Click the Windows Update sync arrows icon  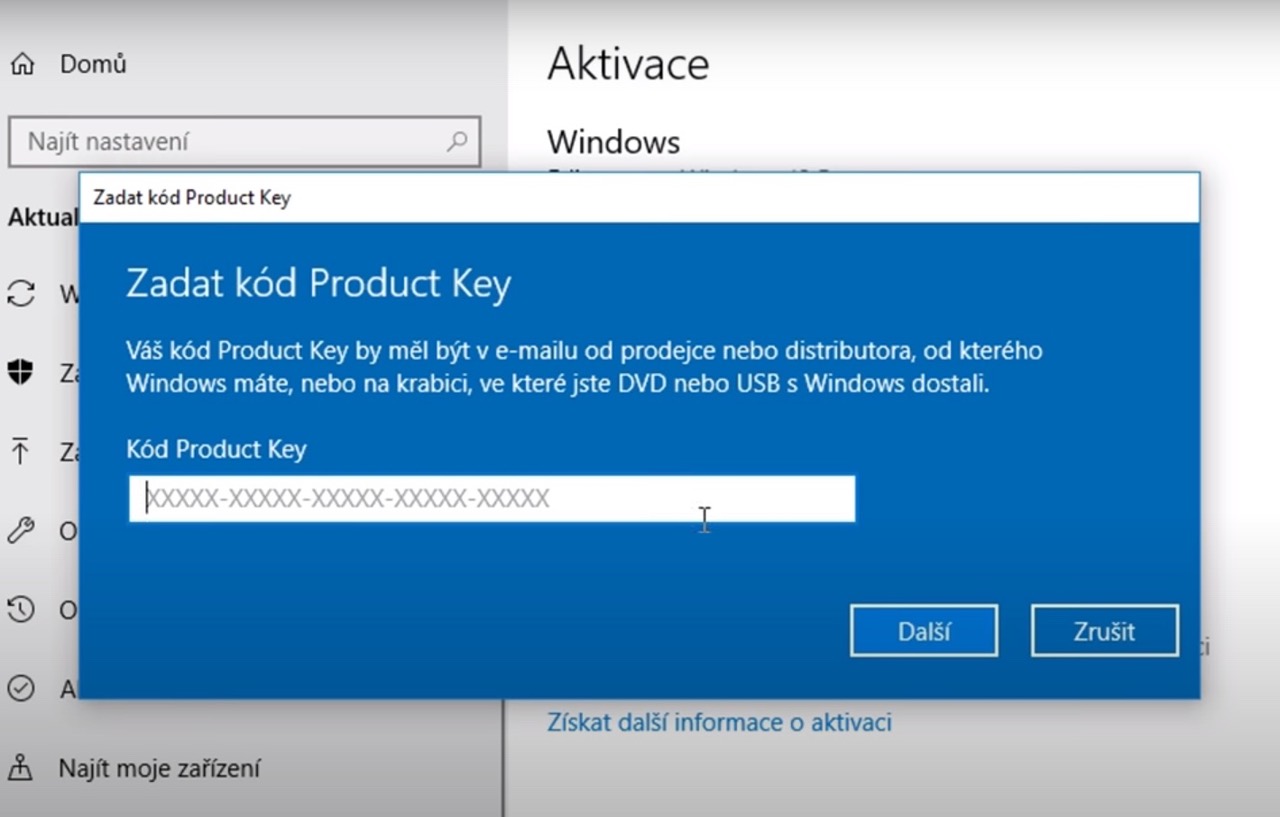21,293
